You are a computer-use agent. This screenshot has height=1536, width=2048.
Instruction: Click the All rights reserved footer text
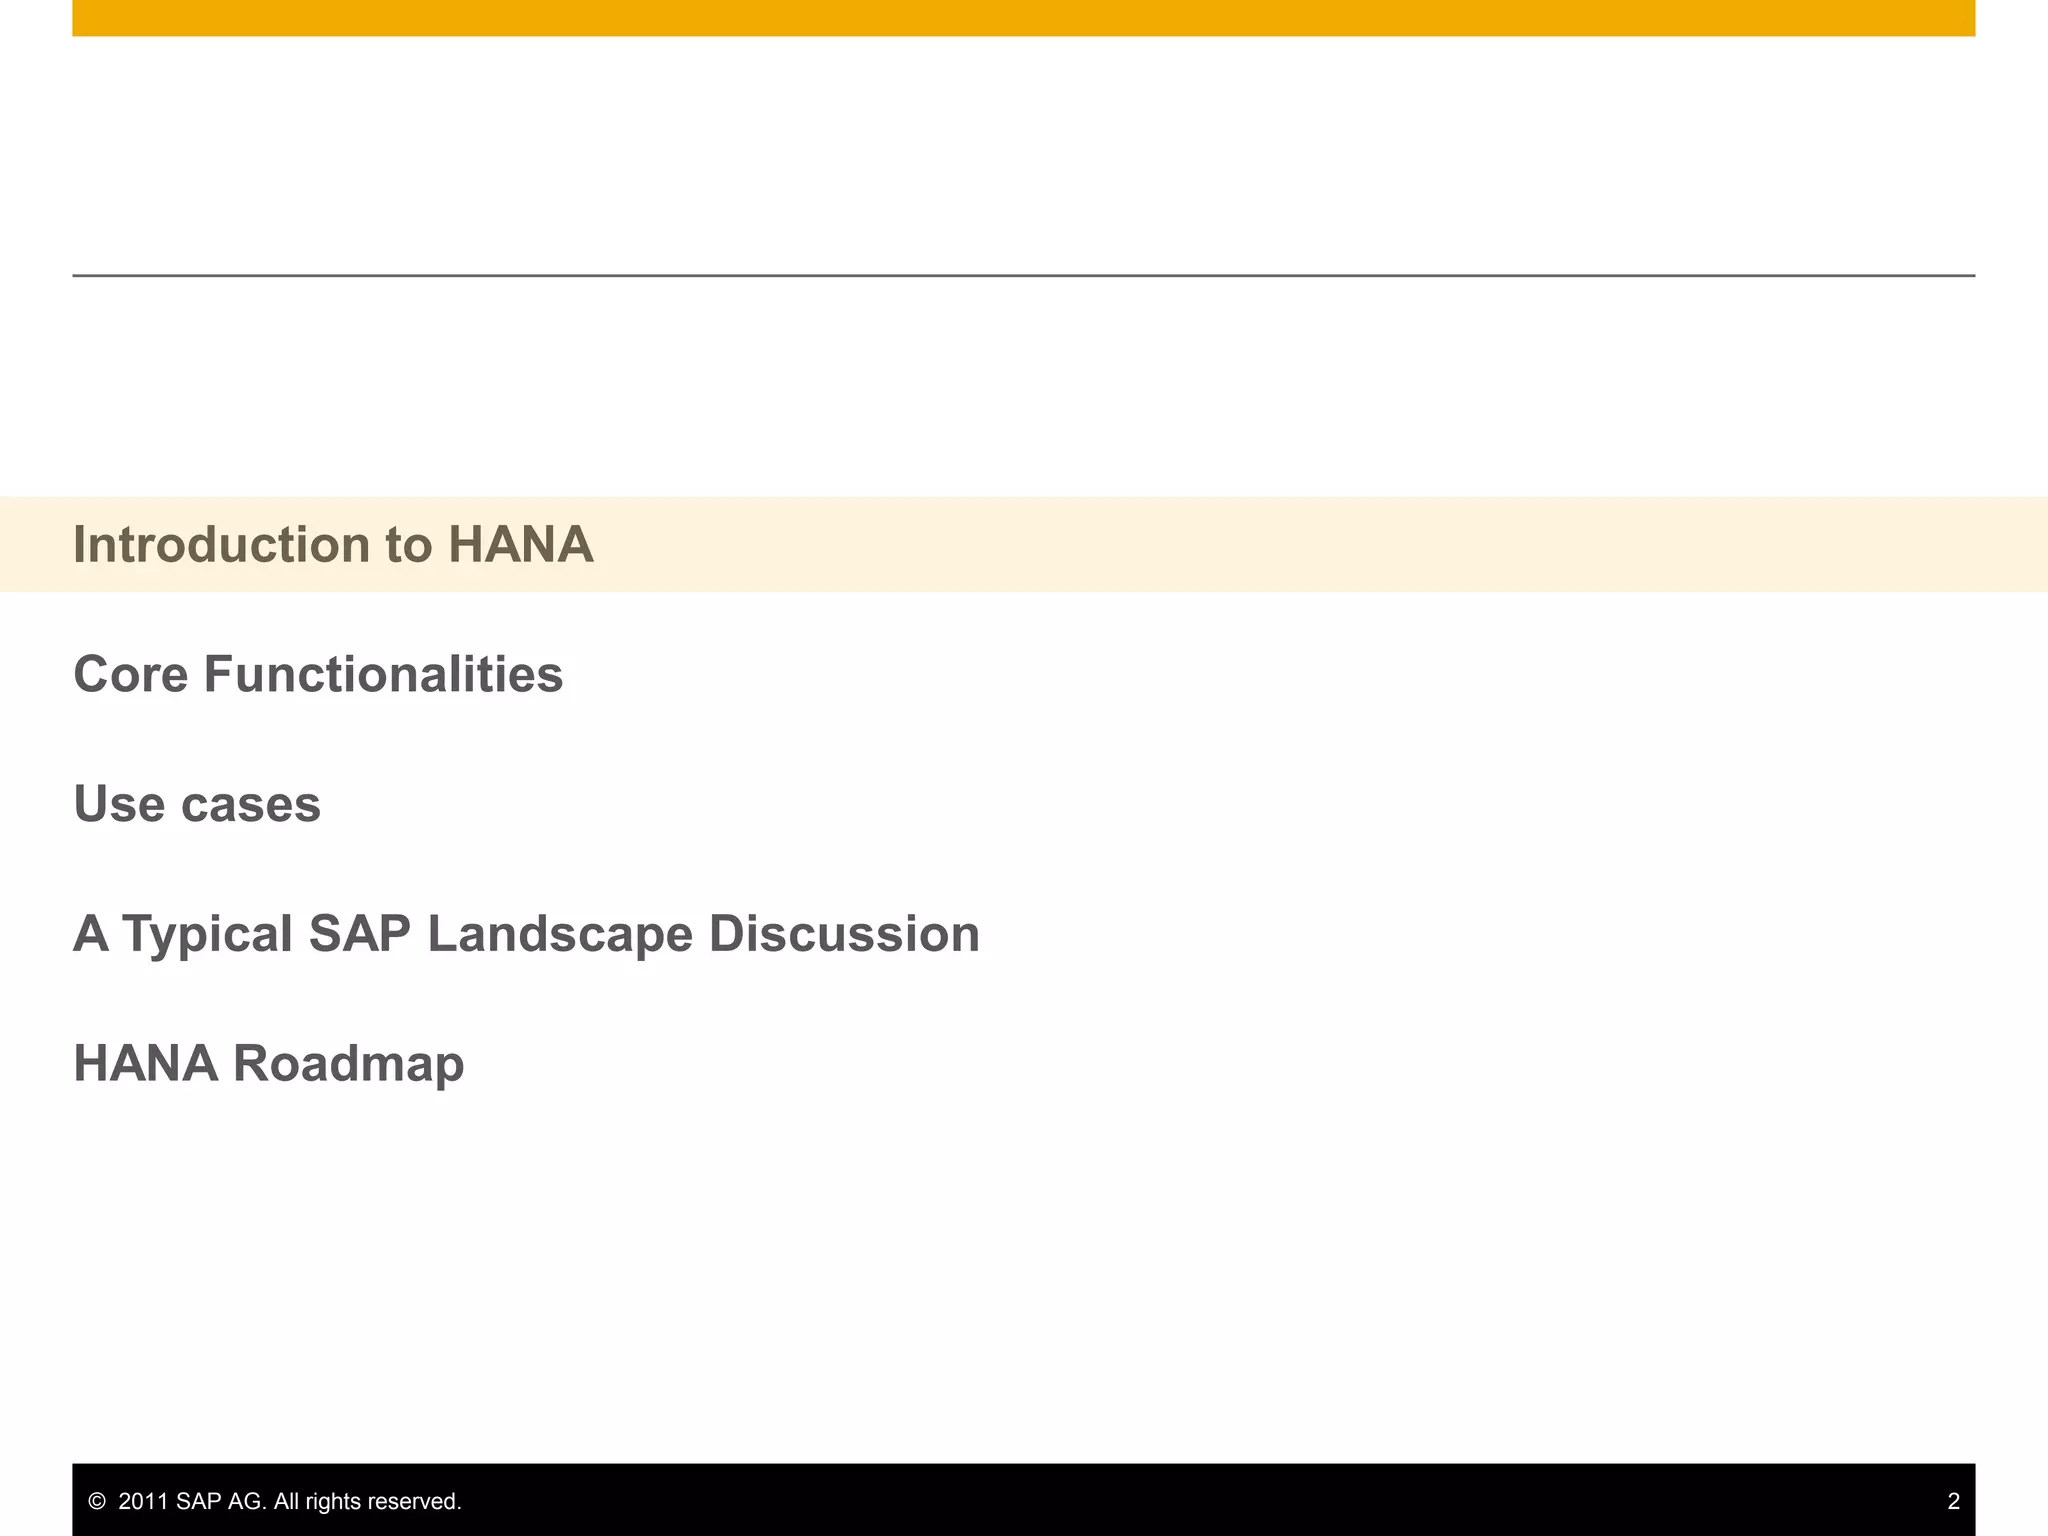(367, 1502)
